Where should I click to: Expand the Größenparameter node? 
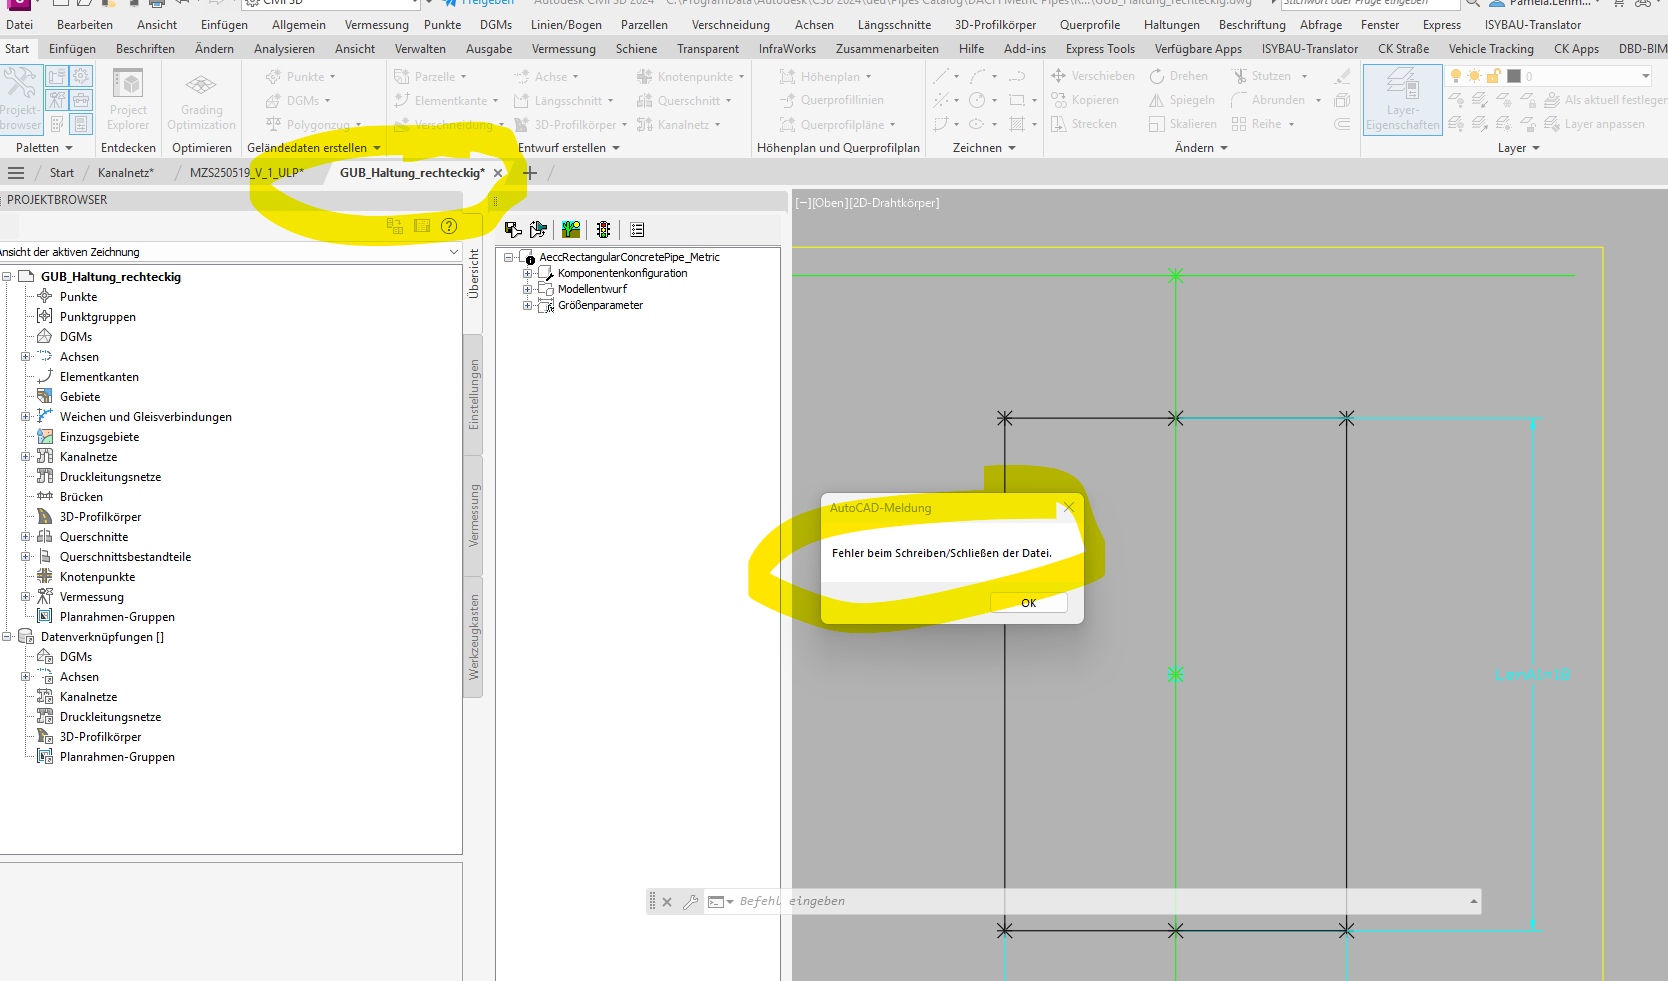click(527, 305)
